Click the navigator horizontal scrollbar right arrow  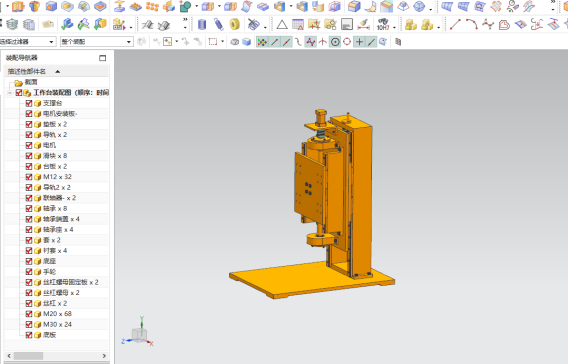click(x=104, y=356)
